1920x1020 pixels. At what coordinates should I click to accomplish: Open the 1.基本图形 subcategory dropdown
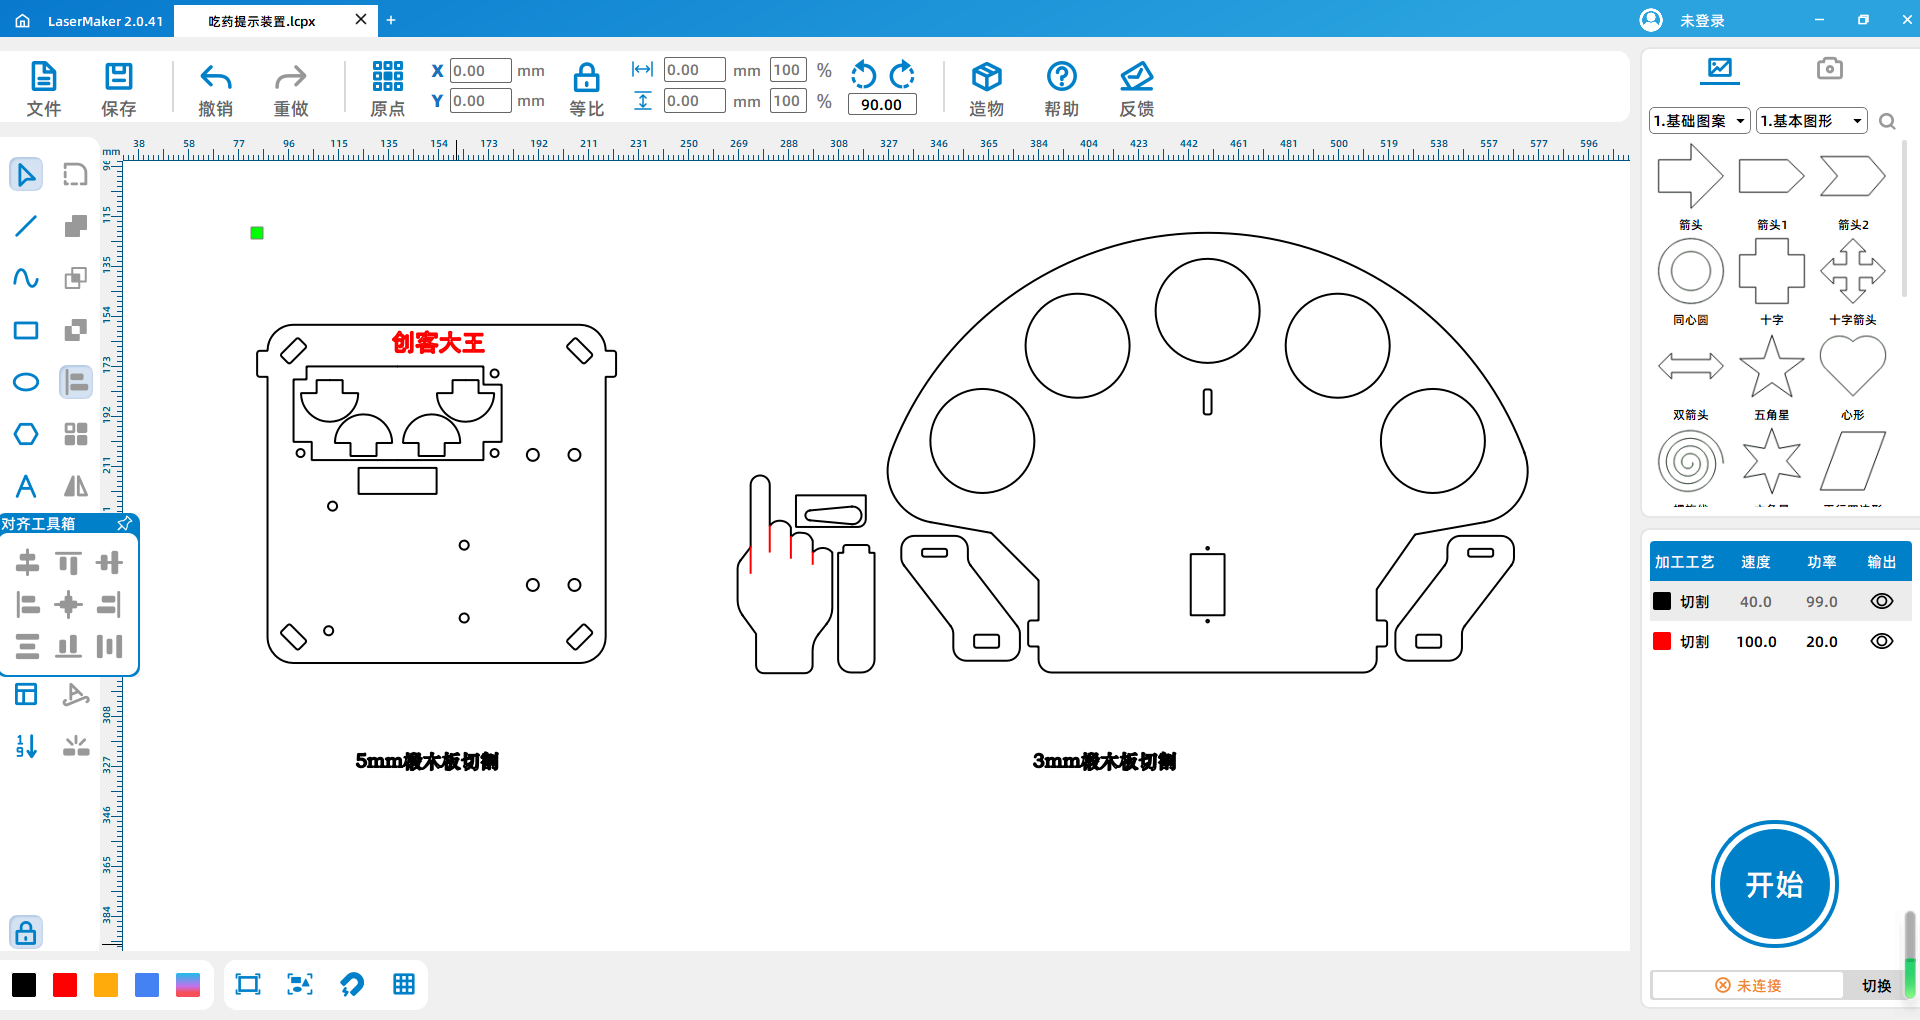[1812, 121]
